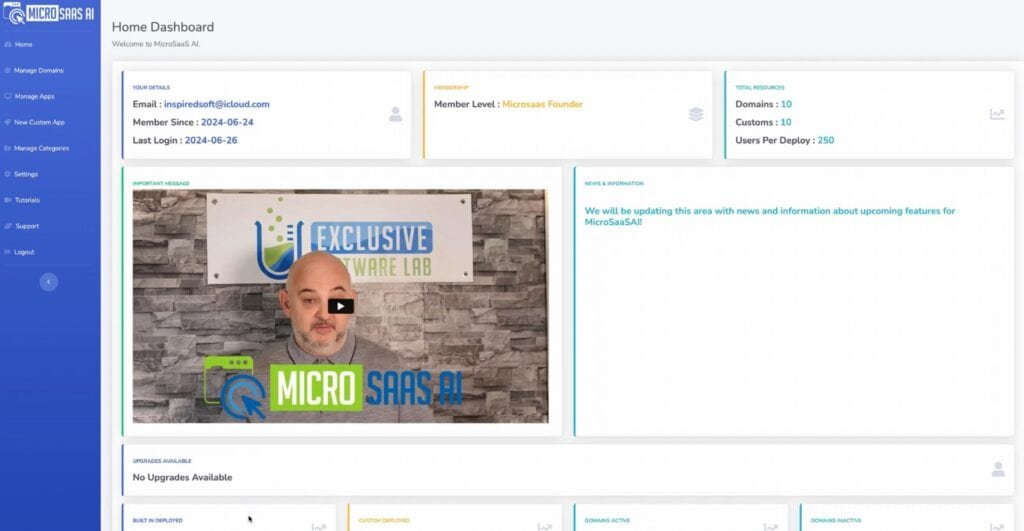Click the user icon in Your Details card
Screen dimensions: 1024x531
(395, 114)
